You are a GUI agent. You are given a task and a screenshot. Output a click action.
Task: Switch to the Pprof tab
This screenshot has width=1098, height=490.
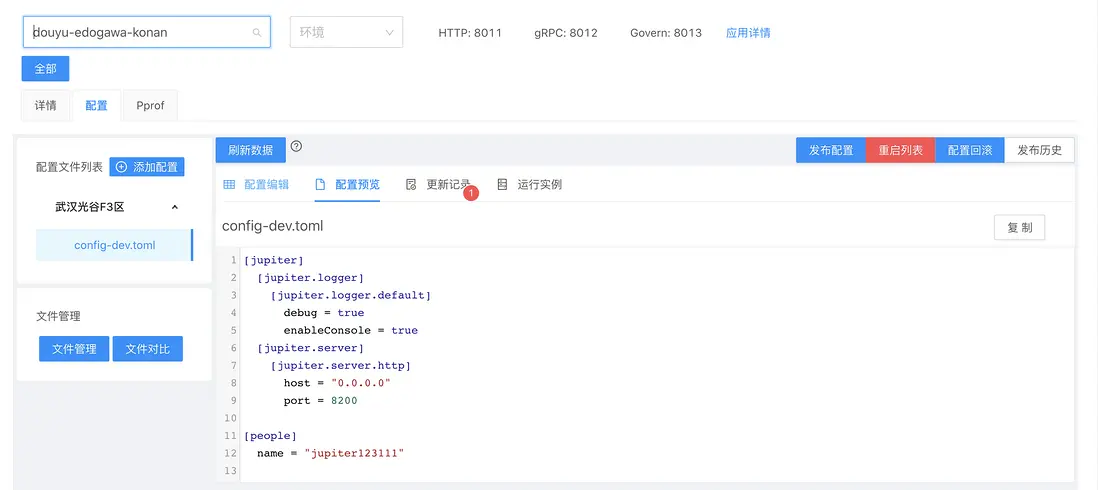(151, 106)
